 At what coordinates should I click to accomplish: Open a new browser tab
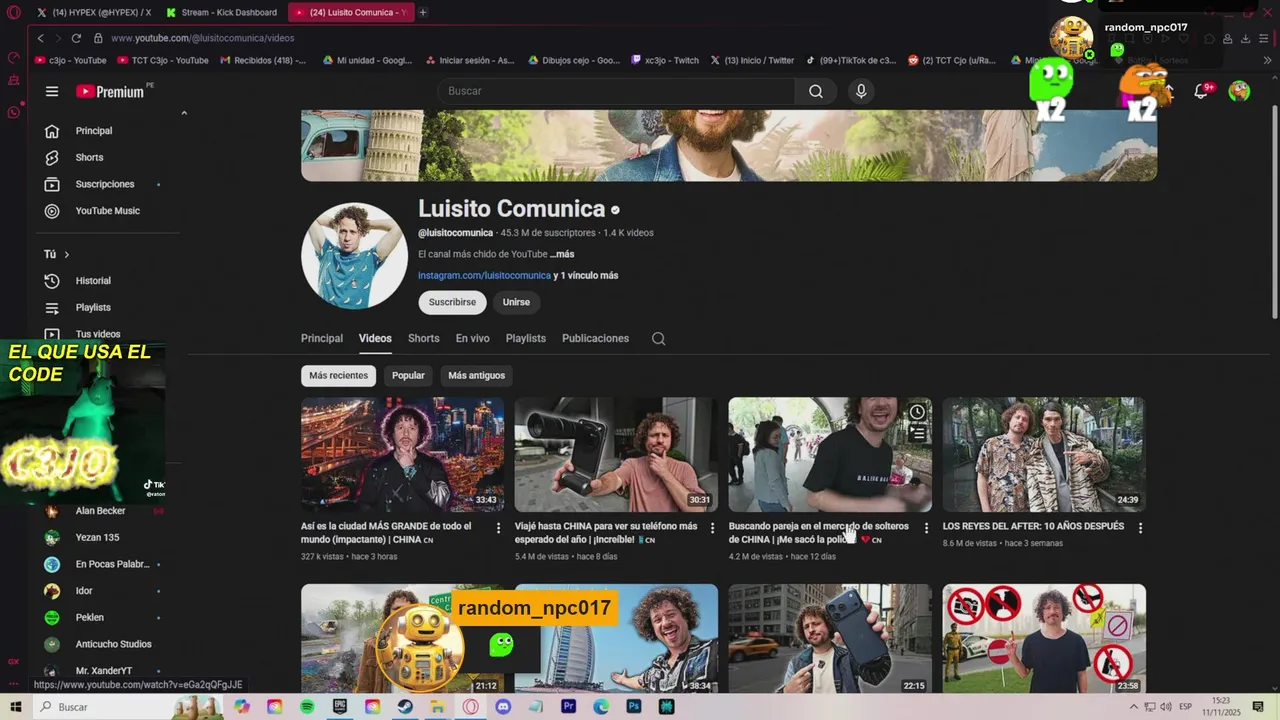pos(423,12)
